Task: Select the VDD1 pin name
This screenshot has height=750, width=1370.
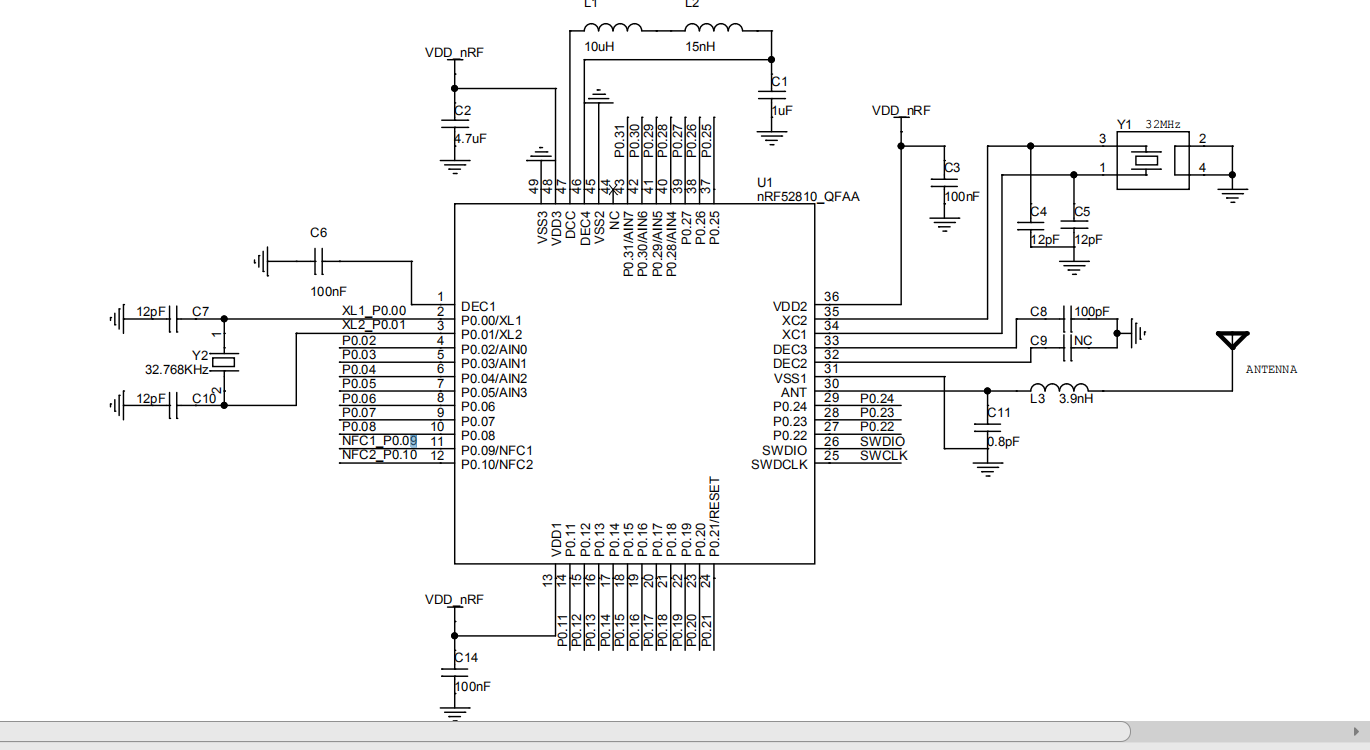Action: [x=556, y=540]
